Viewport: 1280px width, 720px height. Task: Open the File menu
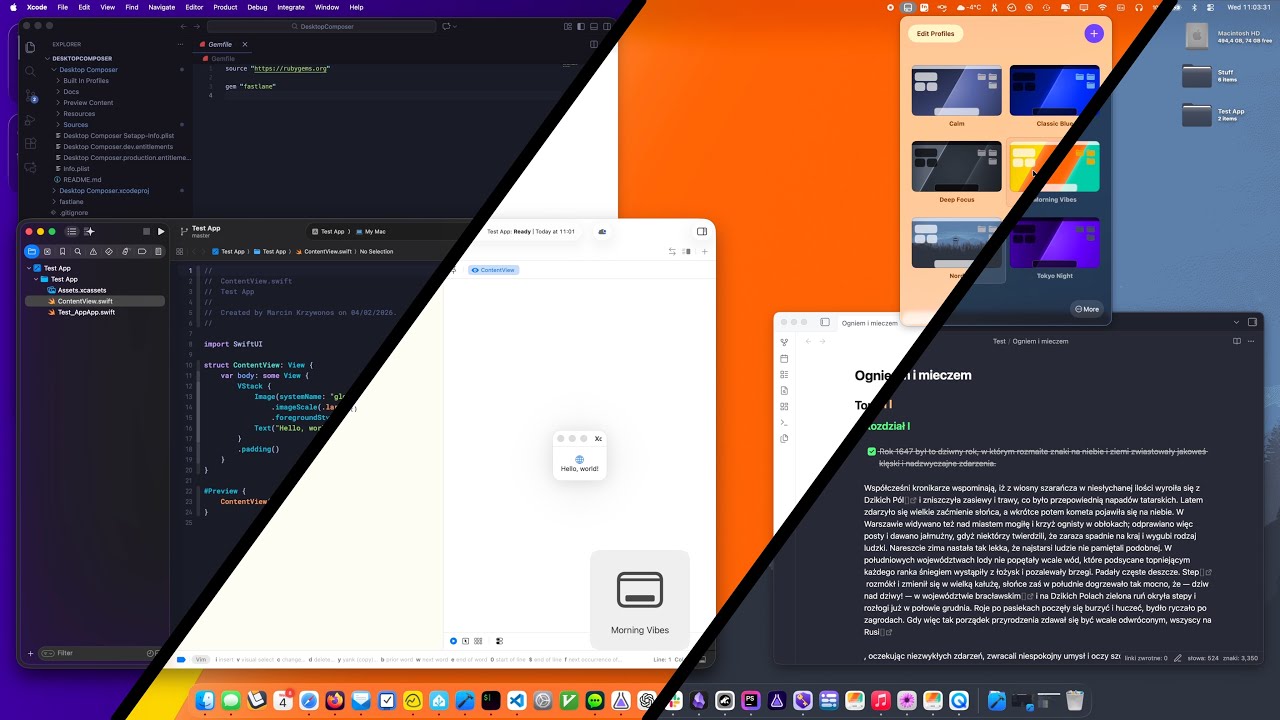pos(63,7)
